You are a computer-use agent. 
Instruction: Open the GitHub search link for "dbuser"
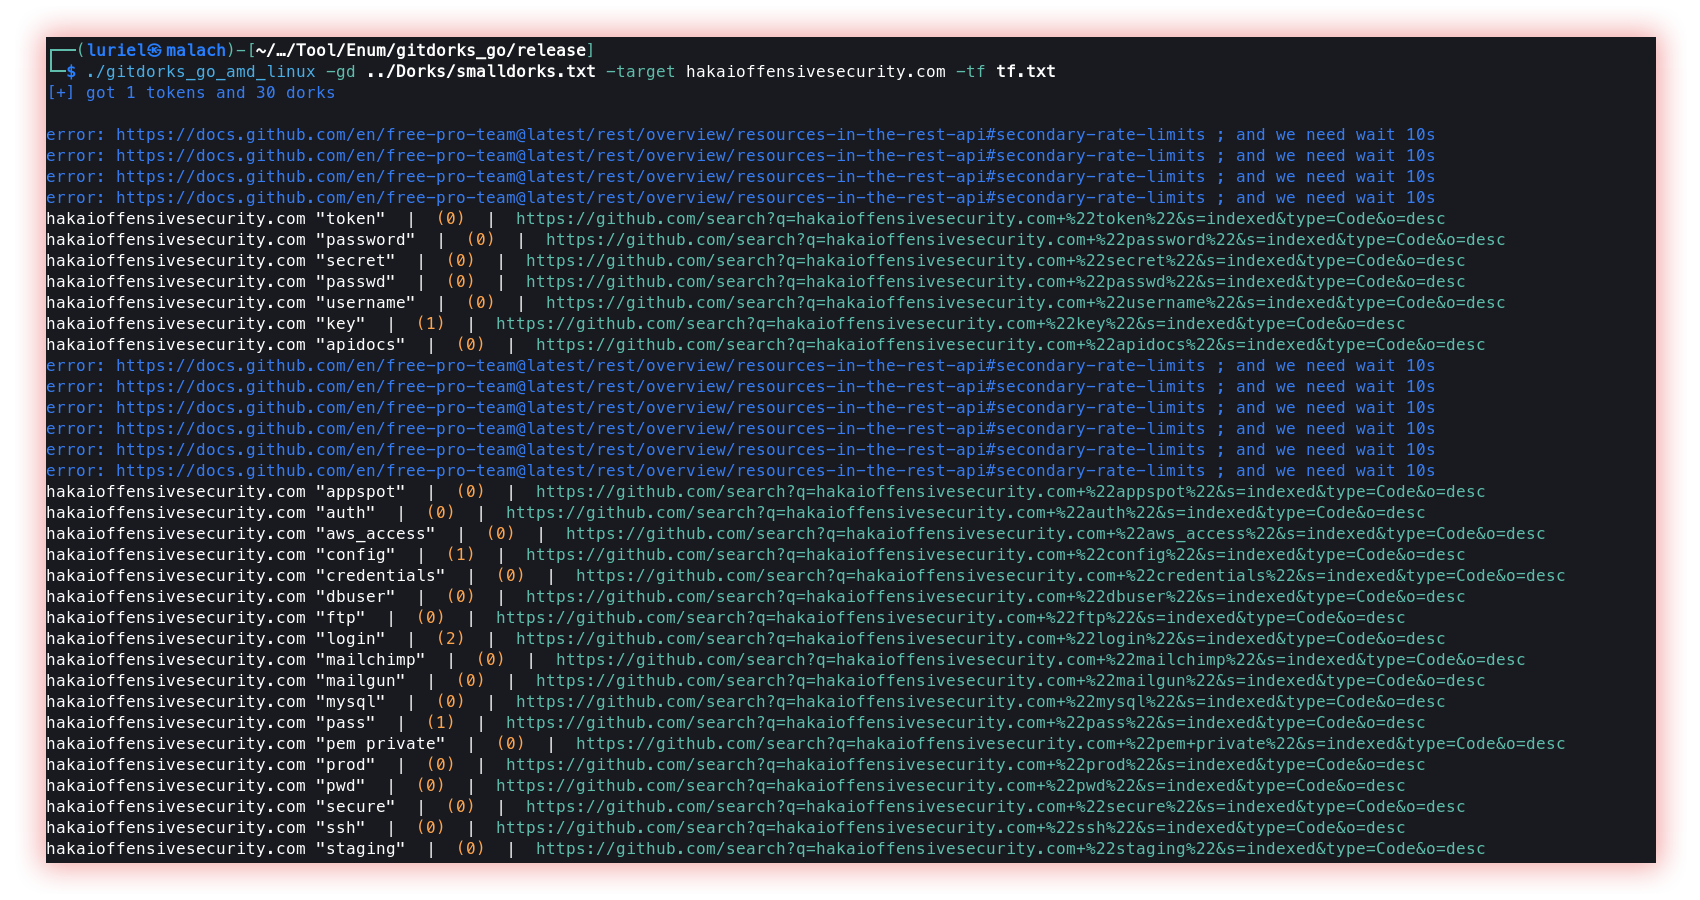(x=995, y=597)
